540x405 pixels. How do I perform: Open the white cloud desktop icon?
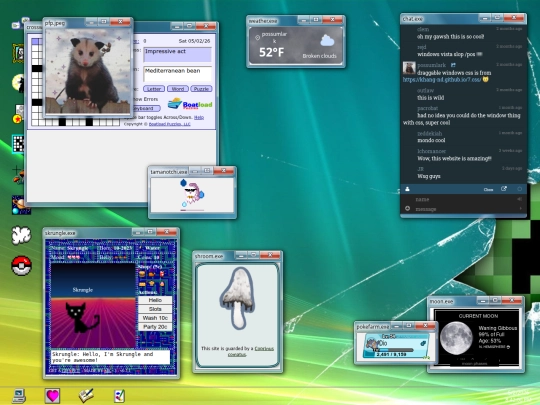click(21, 235)
